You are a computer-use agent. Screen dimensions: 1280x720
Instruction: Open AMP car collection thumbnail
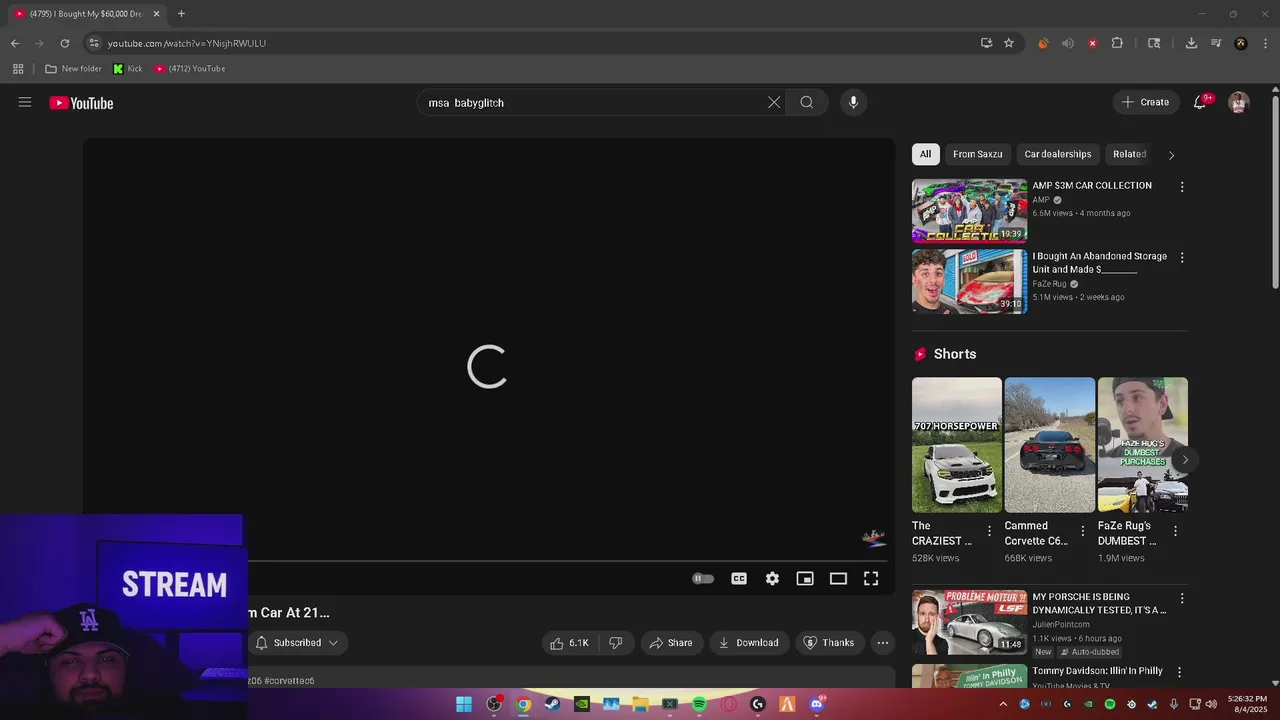(969, 211)
